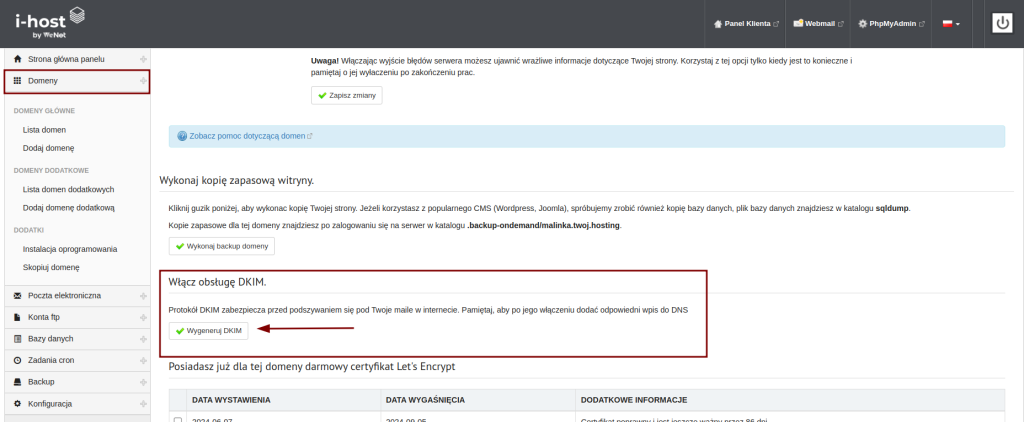1024x422 pixels.
Task: Expand Konfiguracja section via plus icon
Action: coord(143,403)
